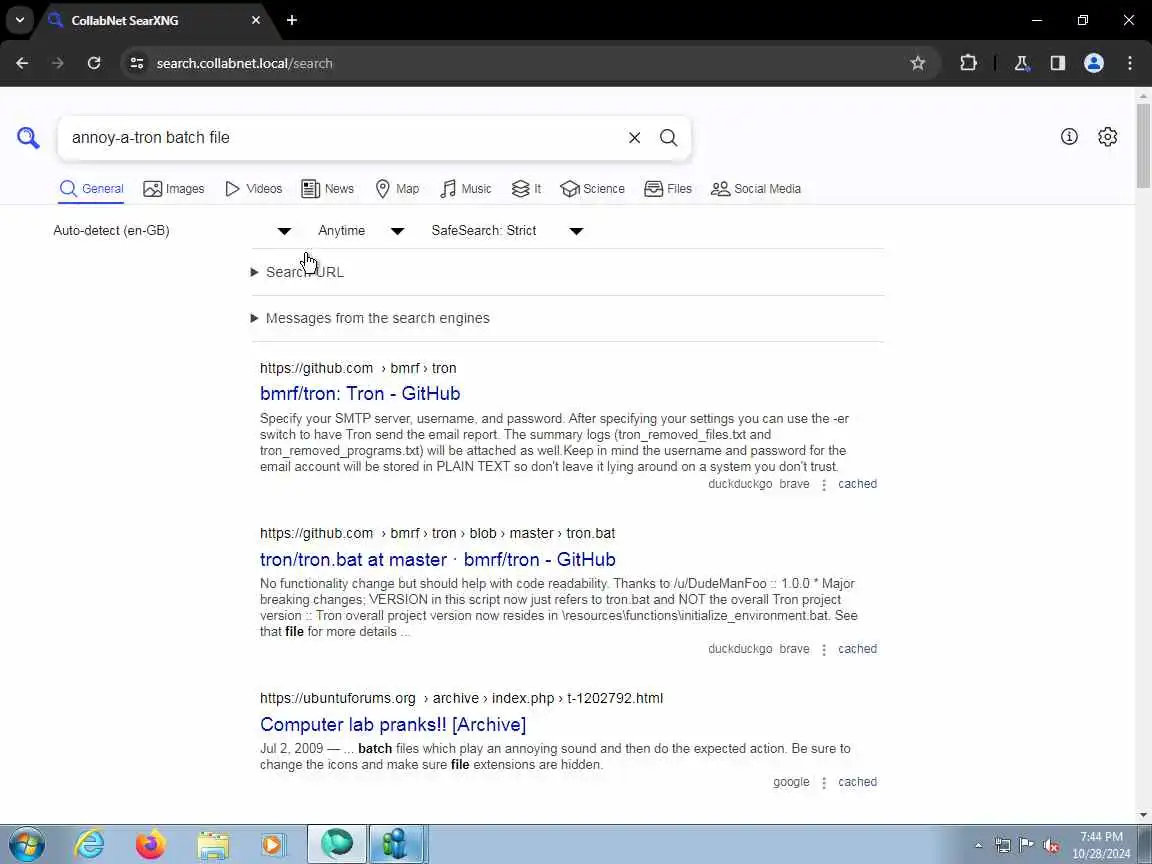The image size is (1152, 864).
Task: Open the muted volume tray icon
Action: (x=1051, y=846)
